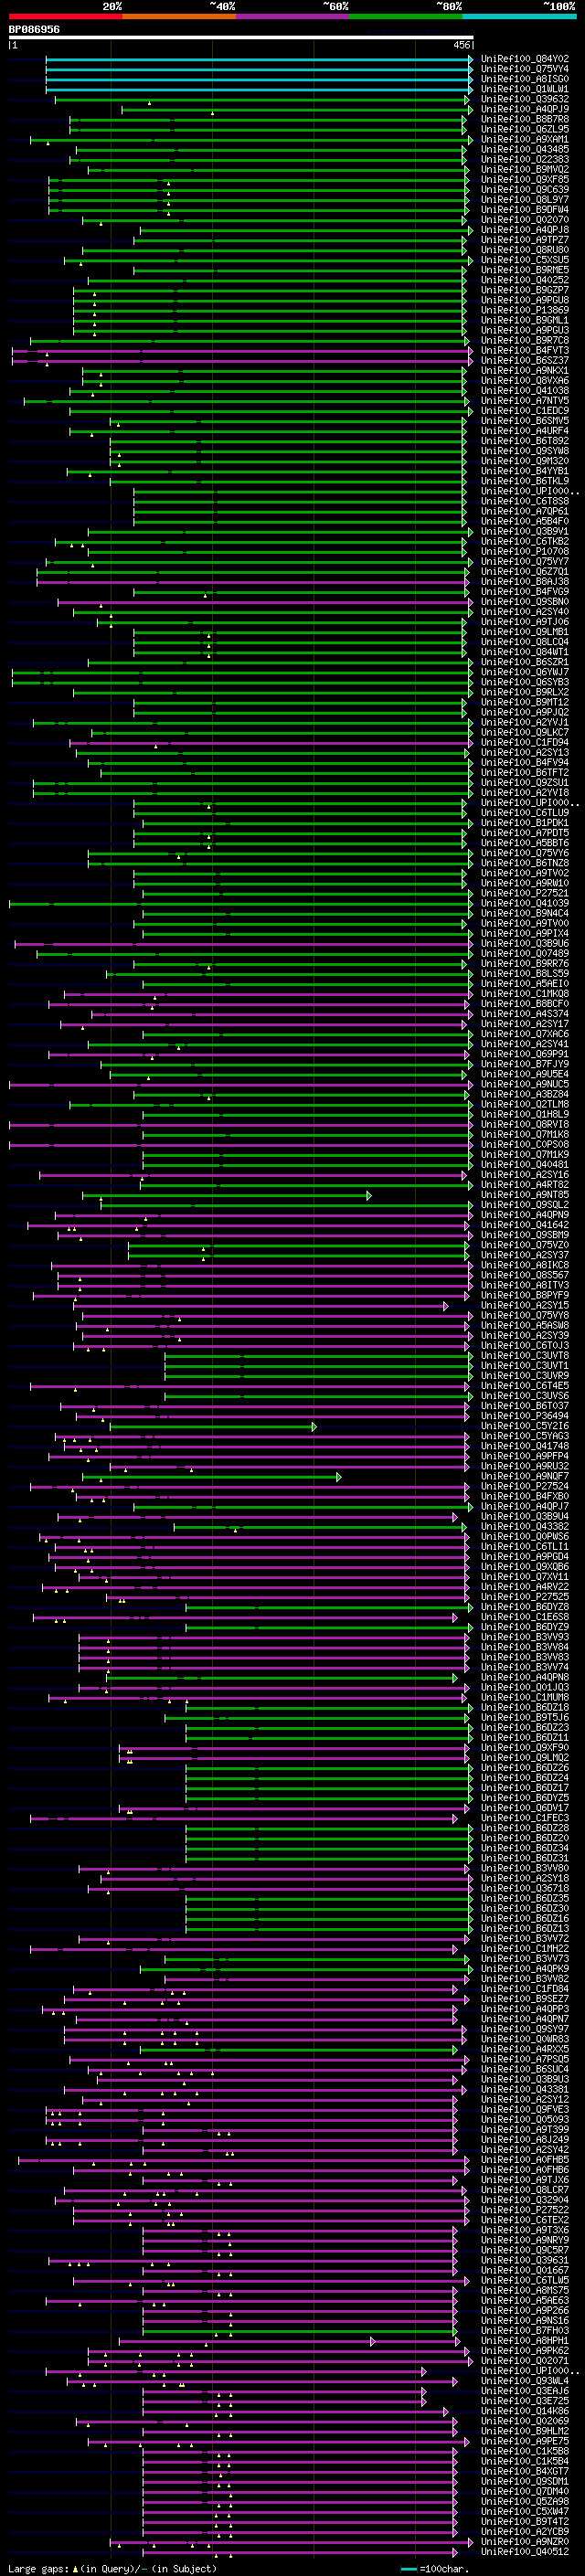
Task: Select the UniRef100_B9GML1 label
Action: coord(525,320)
